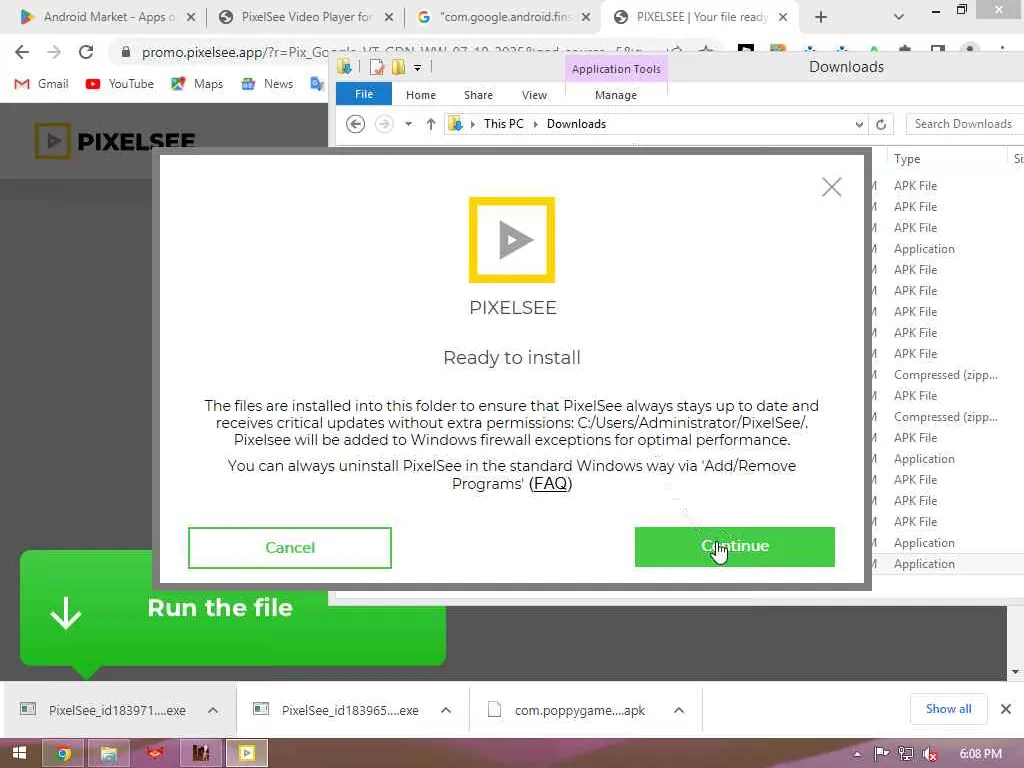Screen dimensions: 1024x768
Task: Click Action Center flag tray icon
Action: pyautogui.click(x=881, y=754)
